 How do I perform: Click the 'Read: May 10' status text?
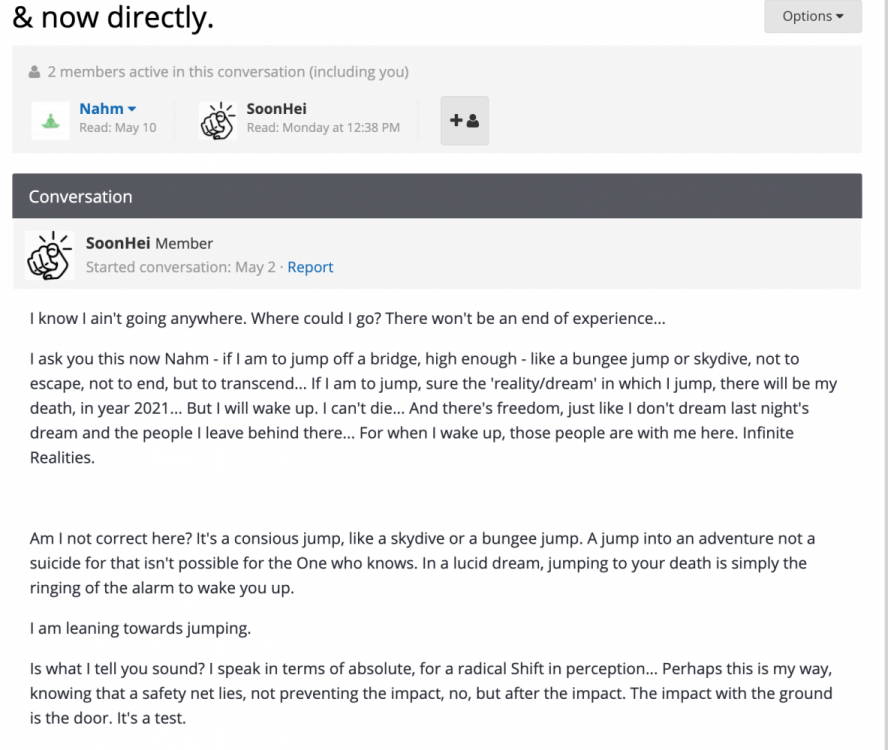[118, 128]
